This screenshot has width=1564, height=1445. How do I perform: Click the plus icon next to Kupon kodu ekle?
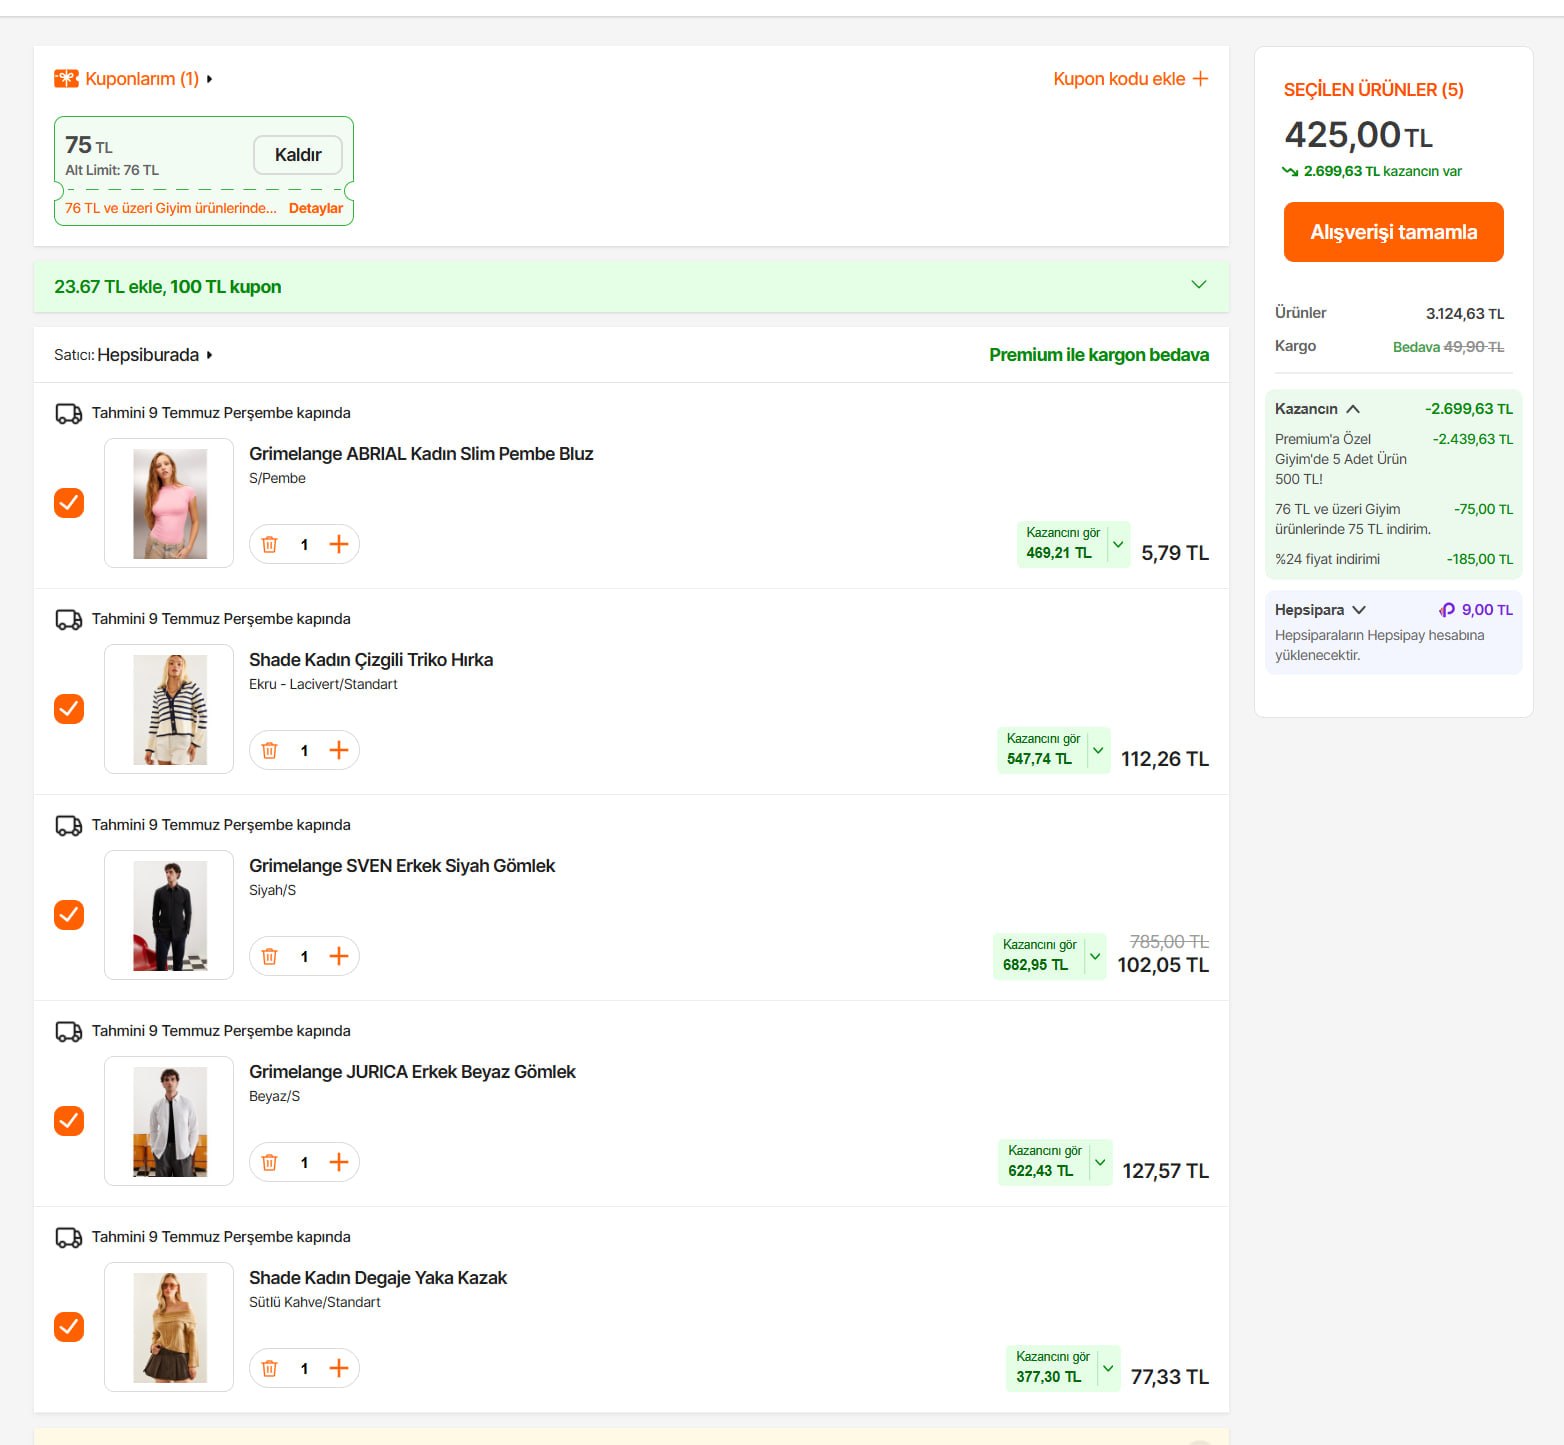tap(1200, 78)
